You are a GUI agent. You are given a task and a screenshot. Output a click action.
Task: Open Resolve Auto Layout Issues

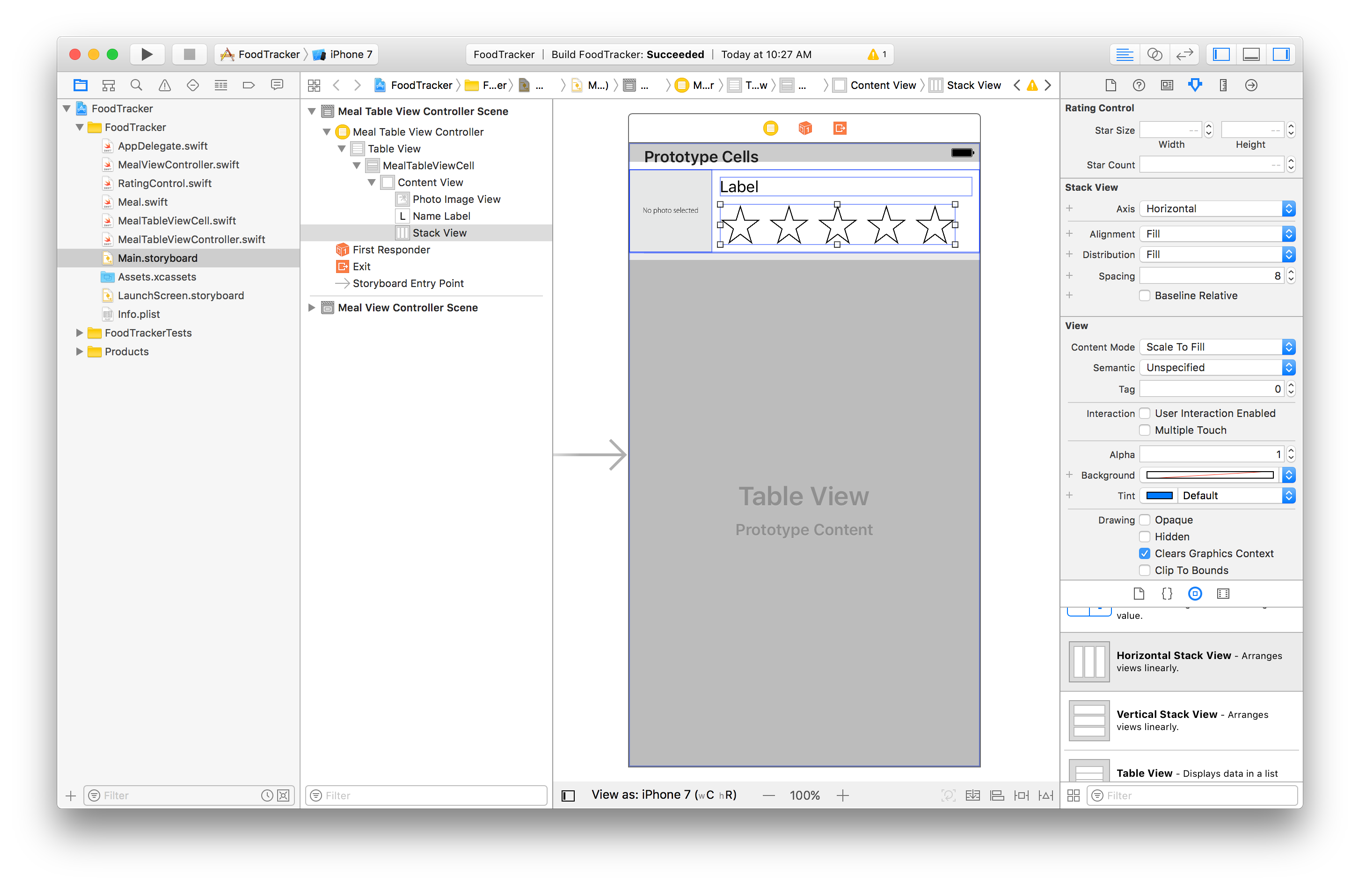(1045, 796)
